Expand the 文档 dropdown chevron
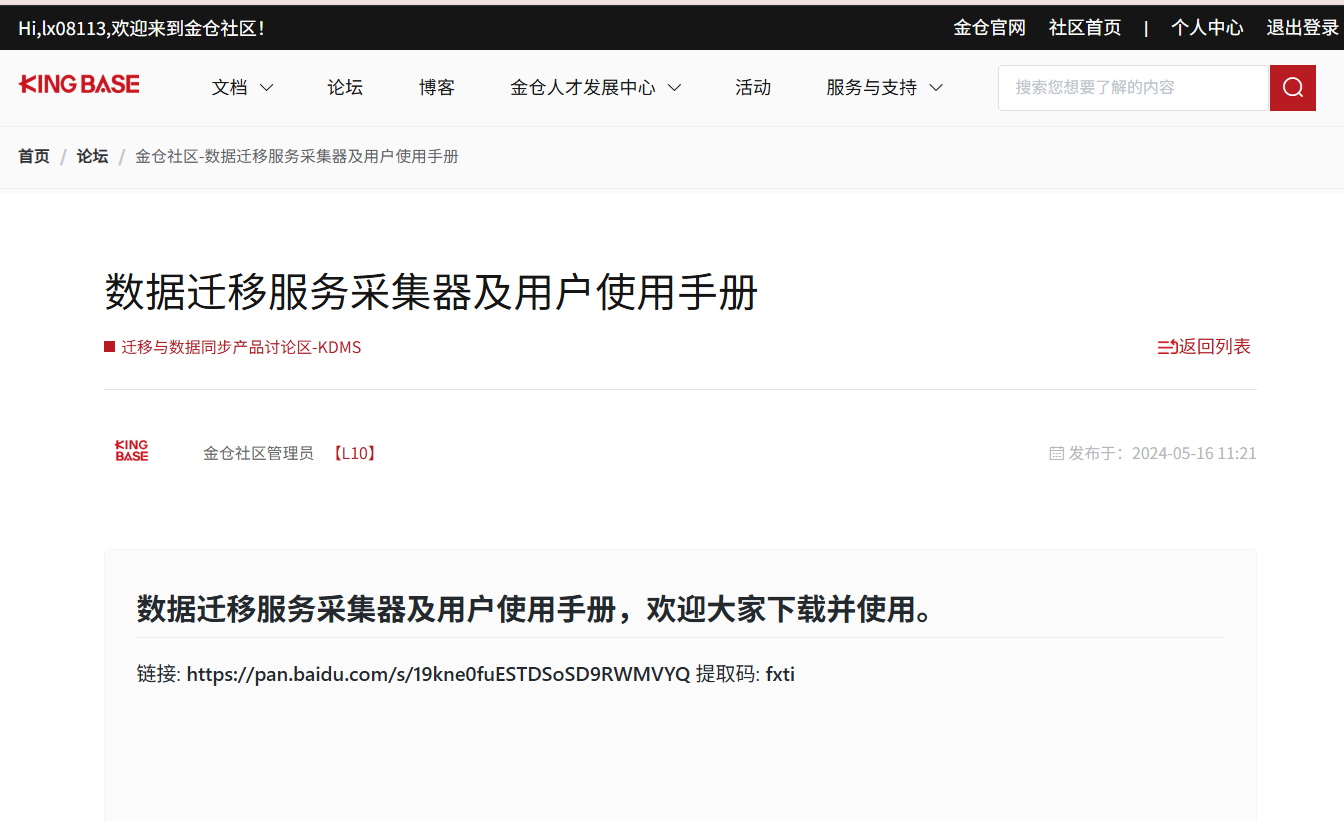 [267, 88]
